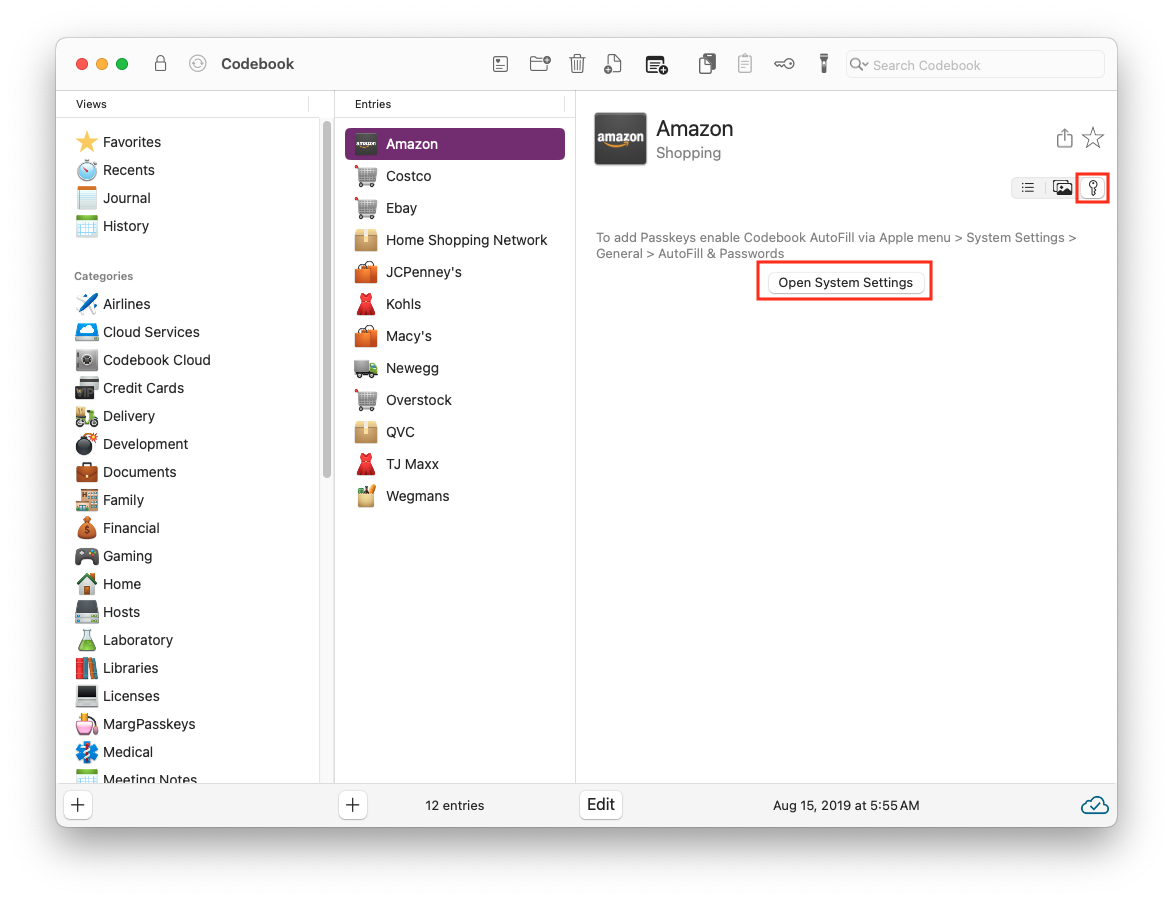Screen dimensions: 1173x901
Task: Click the Edit button
Action: 601,804
